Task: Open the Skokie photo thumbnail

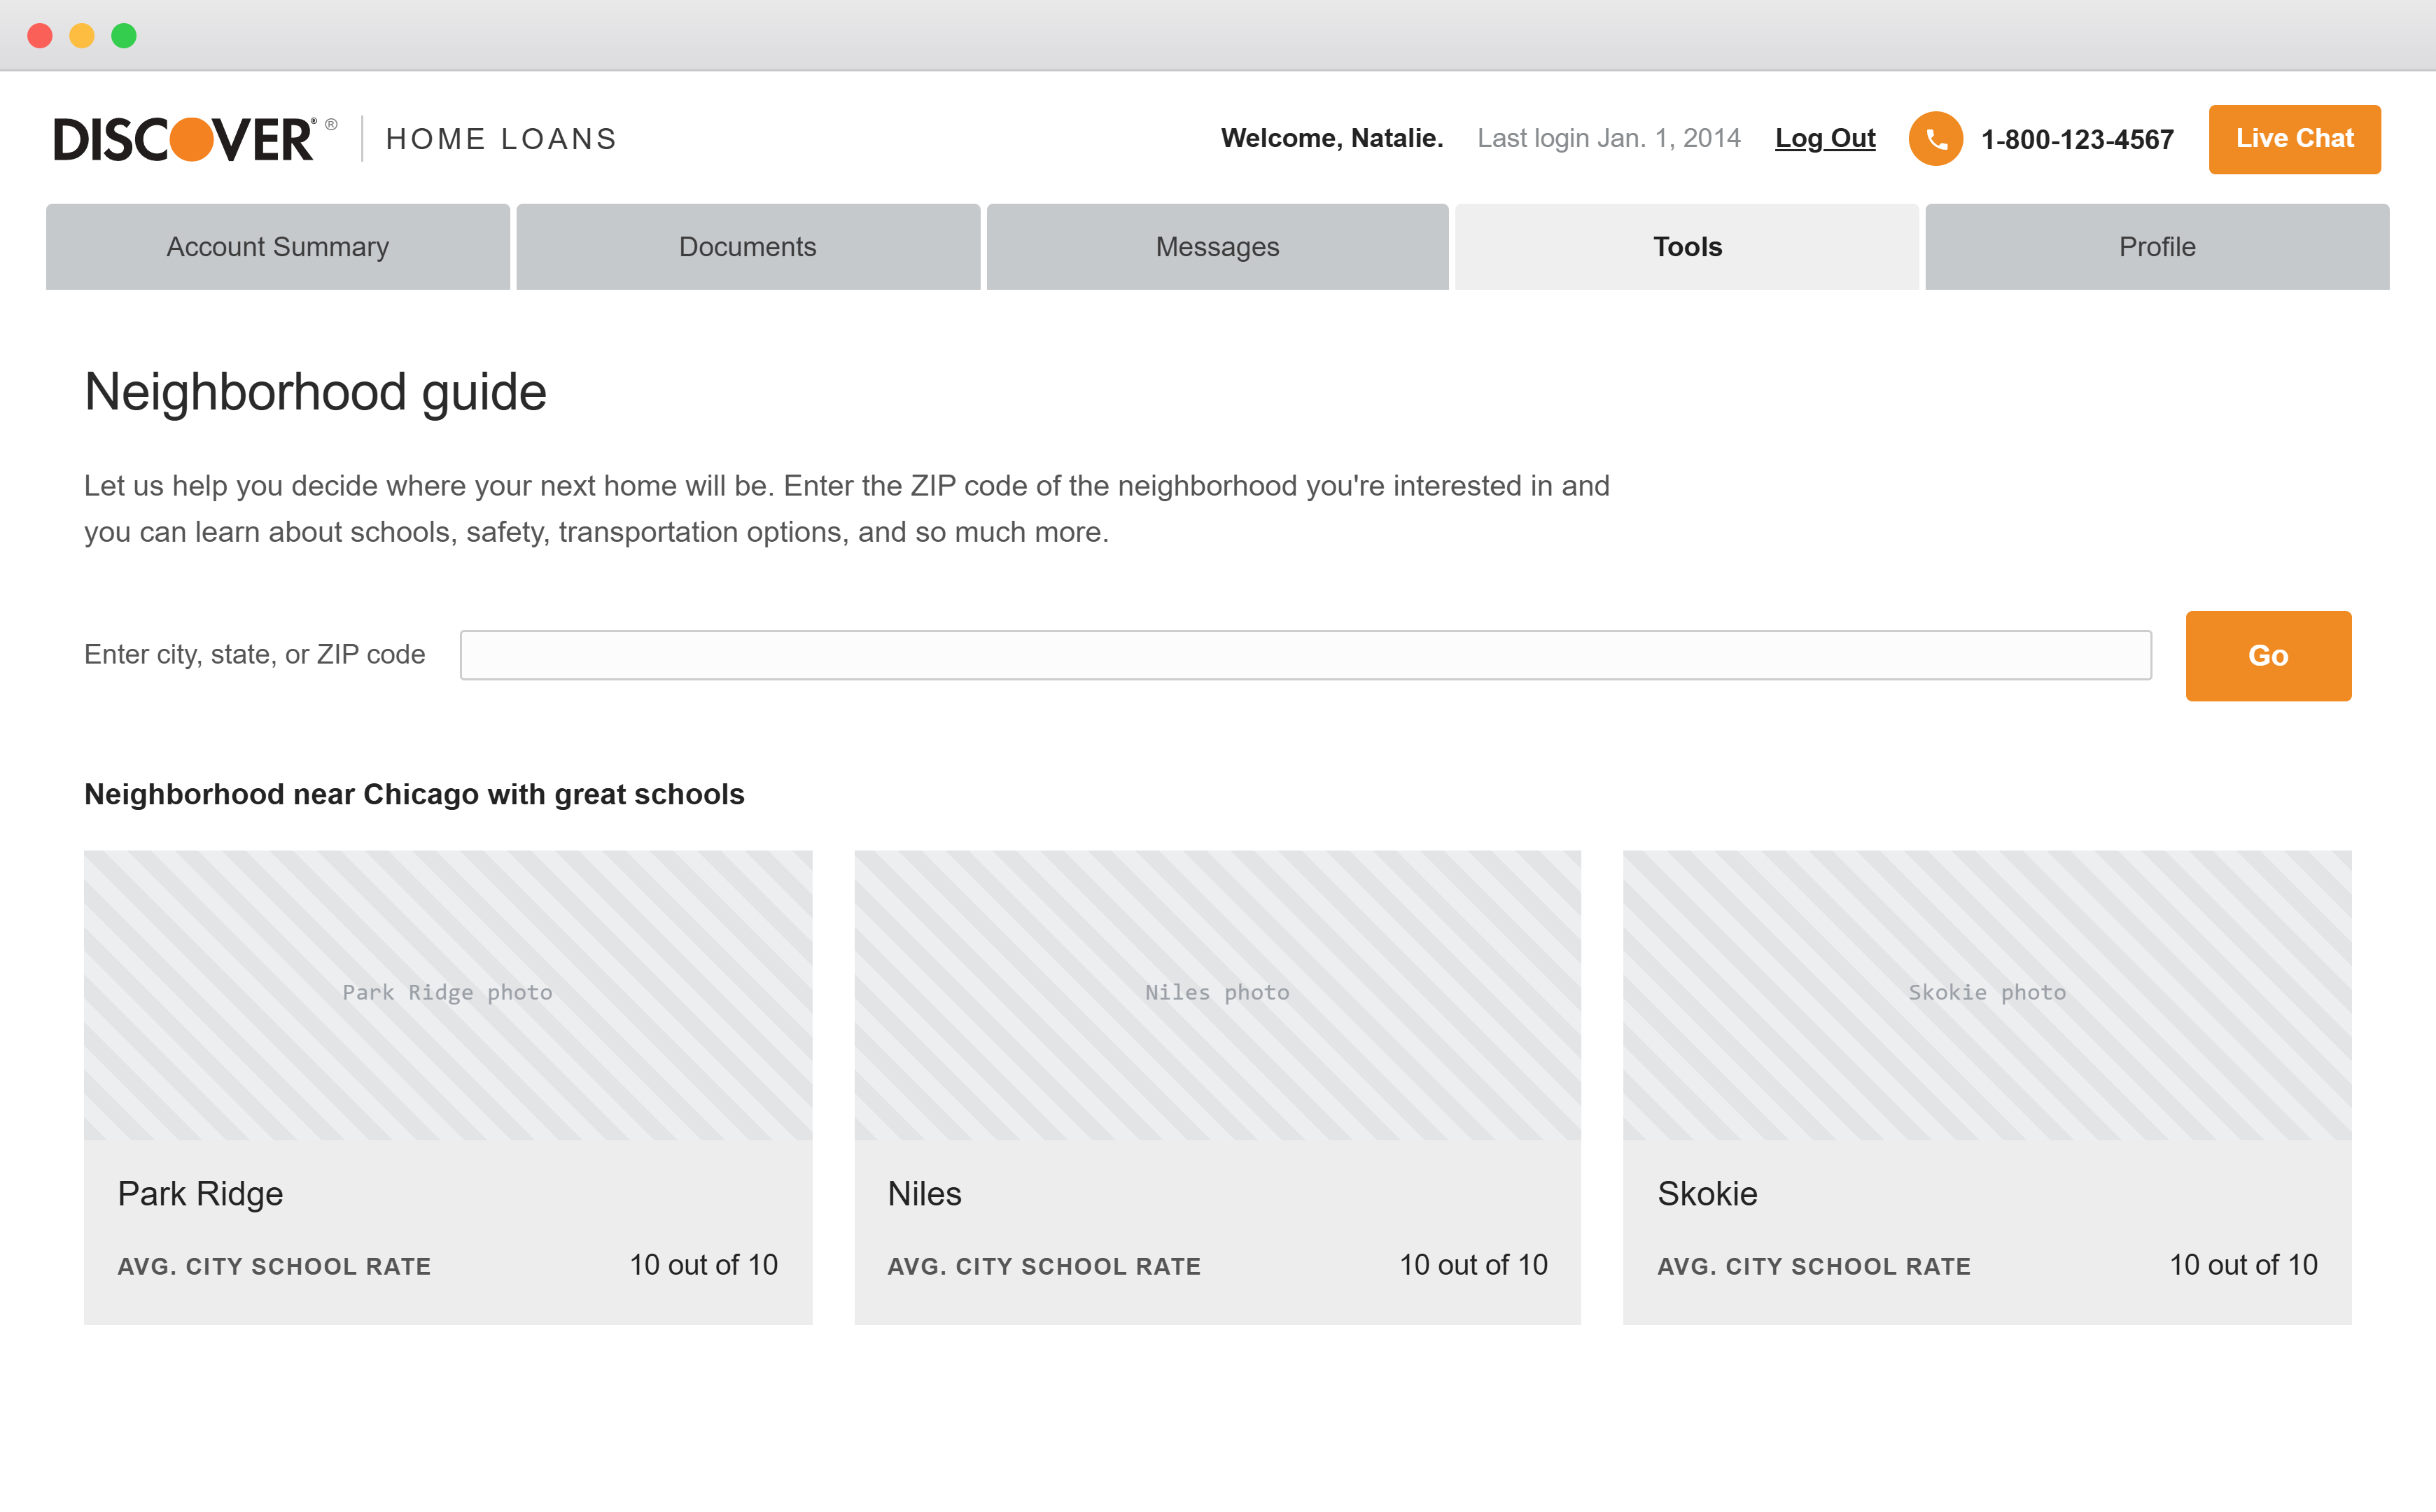Action: click(1987, 995)
